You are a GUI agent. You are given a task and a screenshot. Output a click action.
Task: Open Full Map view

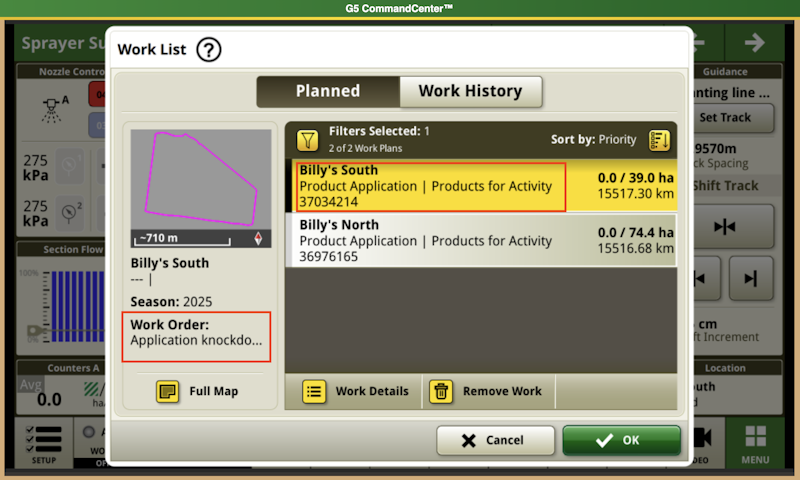tap(200, 391)
